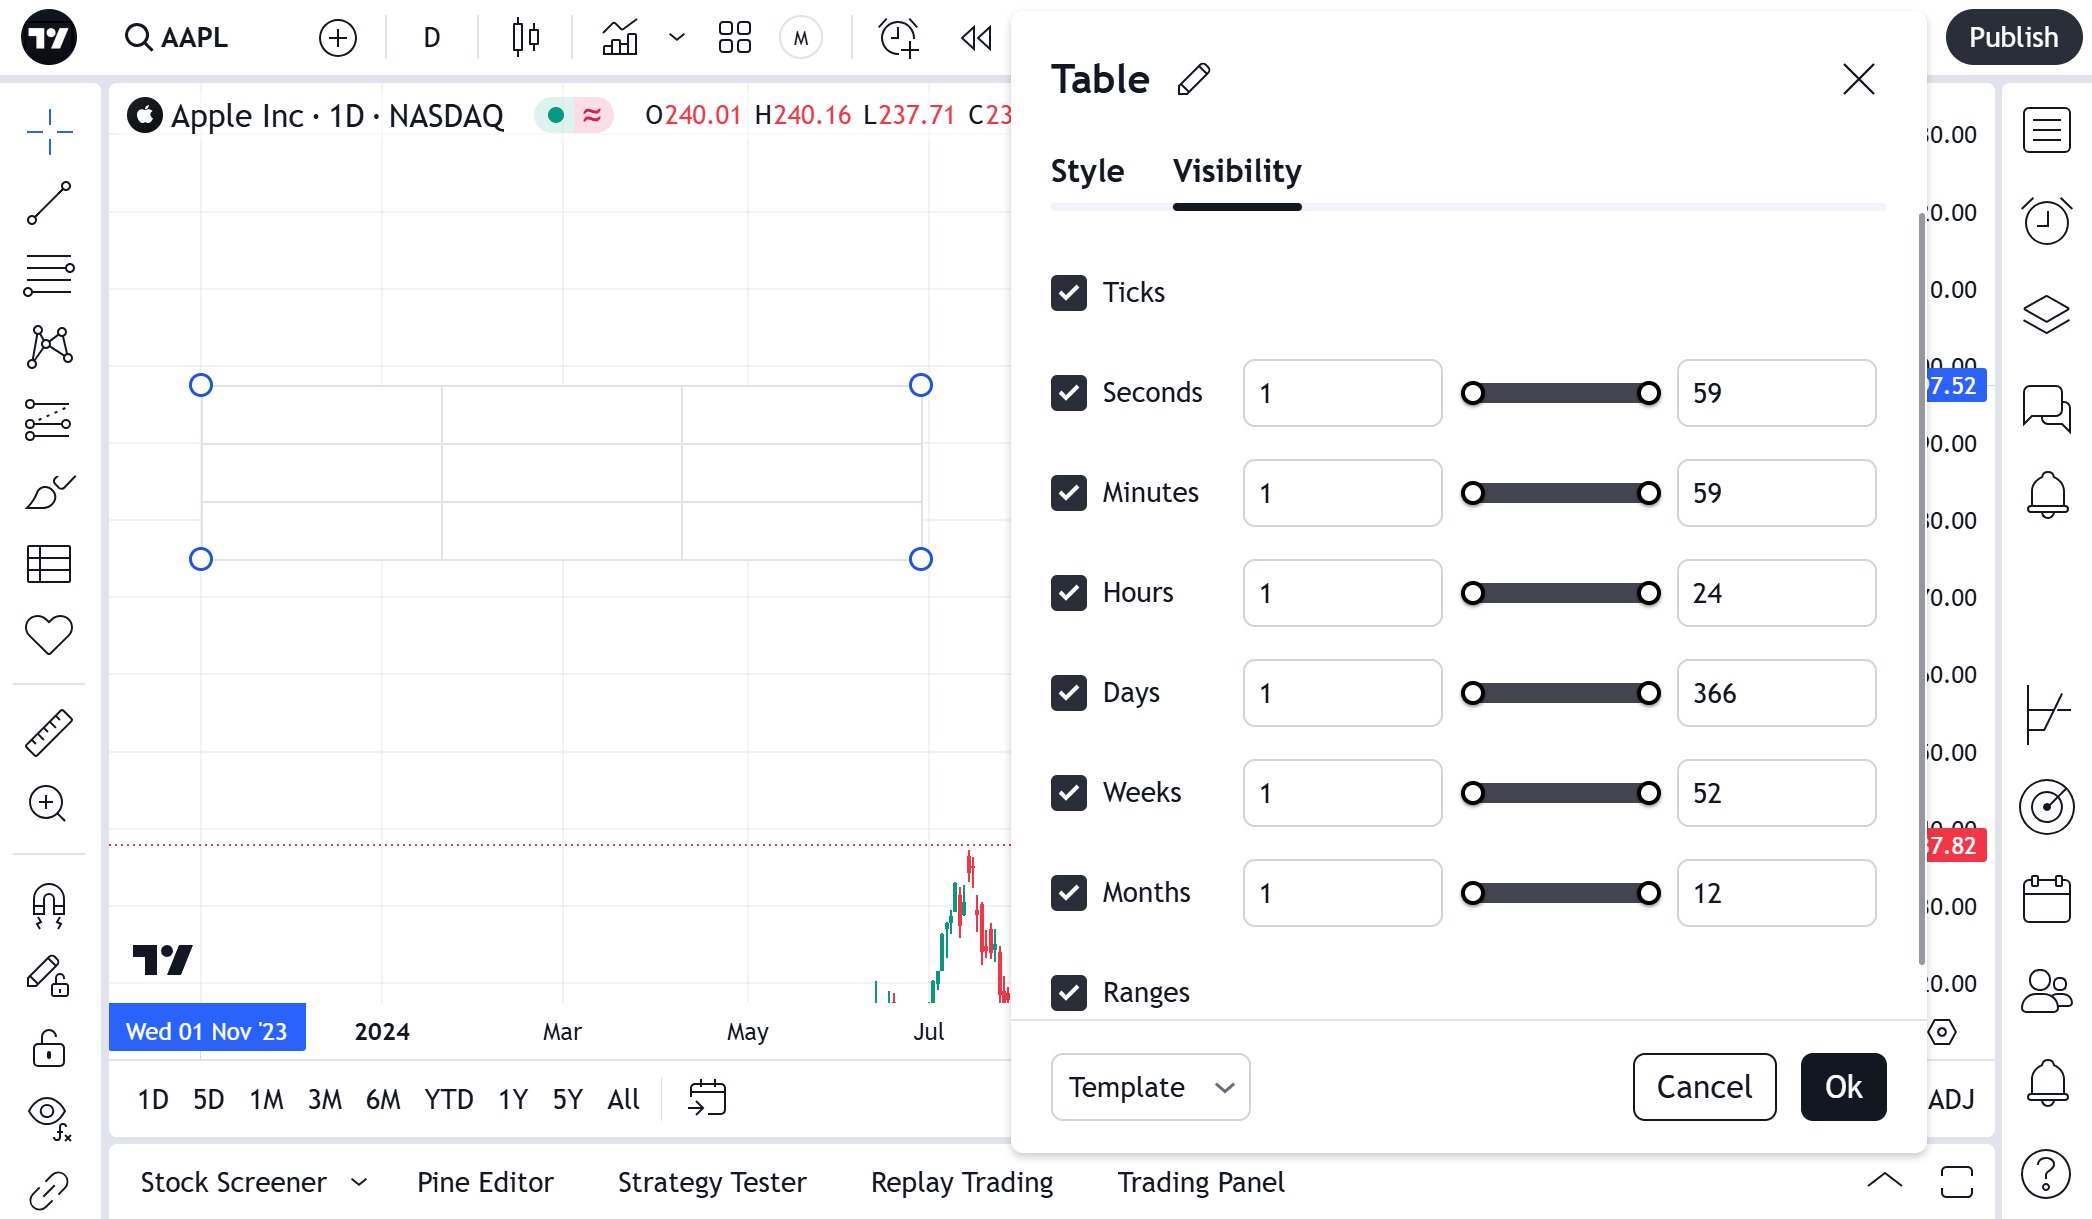This screenshot has height=1219, width=2092.
Task: Click the layout grid setup icon
Action: click(734, 38)
